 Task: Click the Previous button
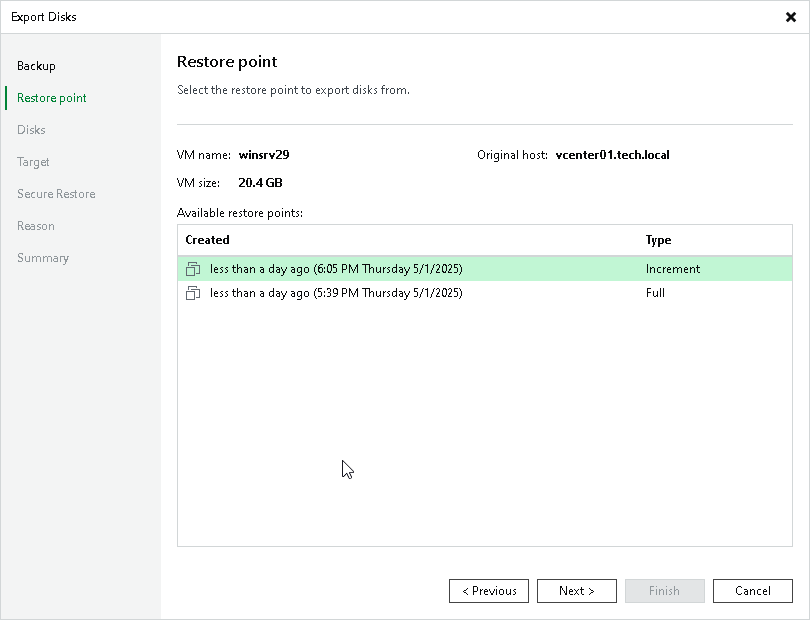click(489, 590)
